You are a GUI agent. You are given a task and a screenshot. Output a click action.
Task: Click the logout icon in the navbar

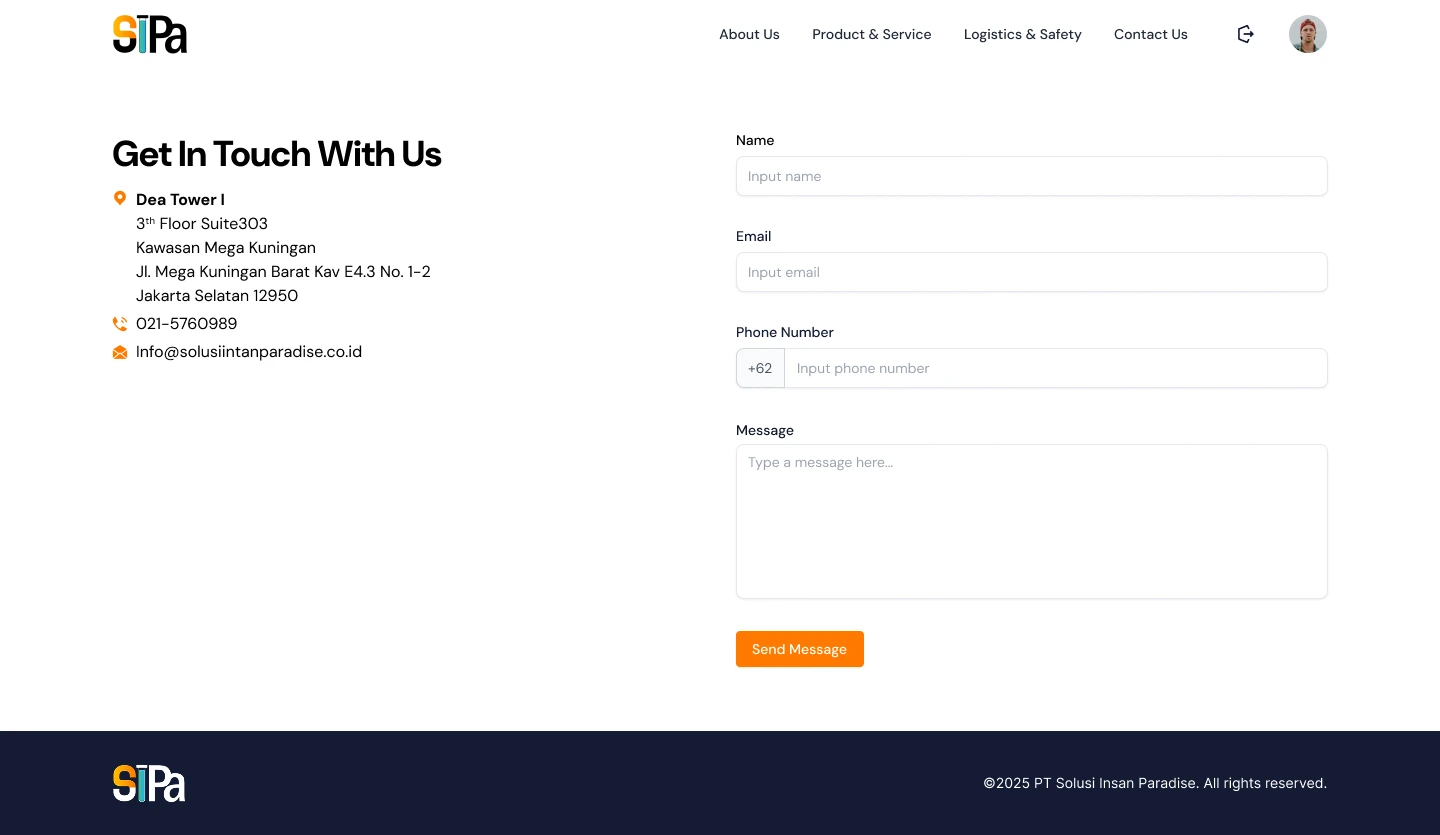coord(1245,34)
